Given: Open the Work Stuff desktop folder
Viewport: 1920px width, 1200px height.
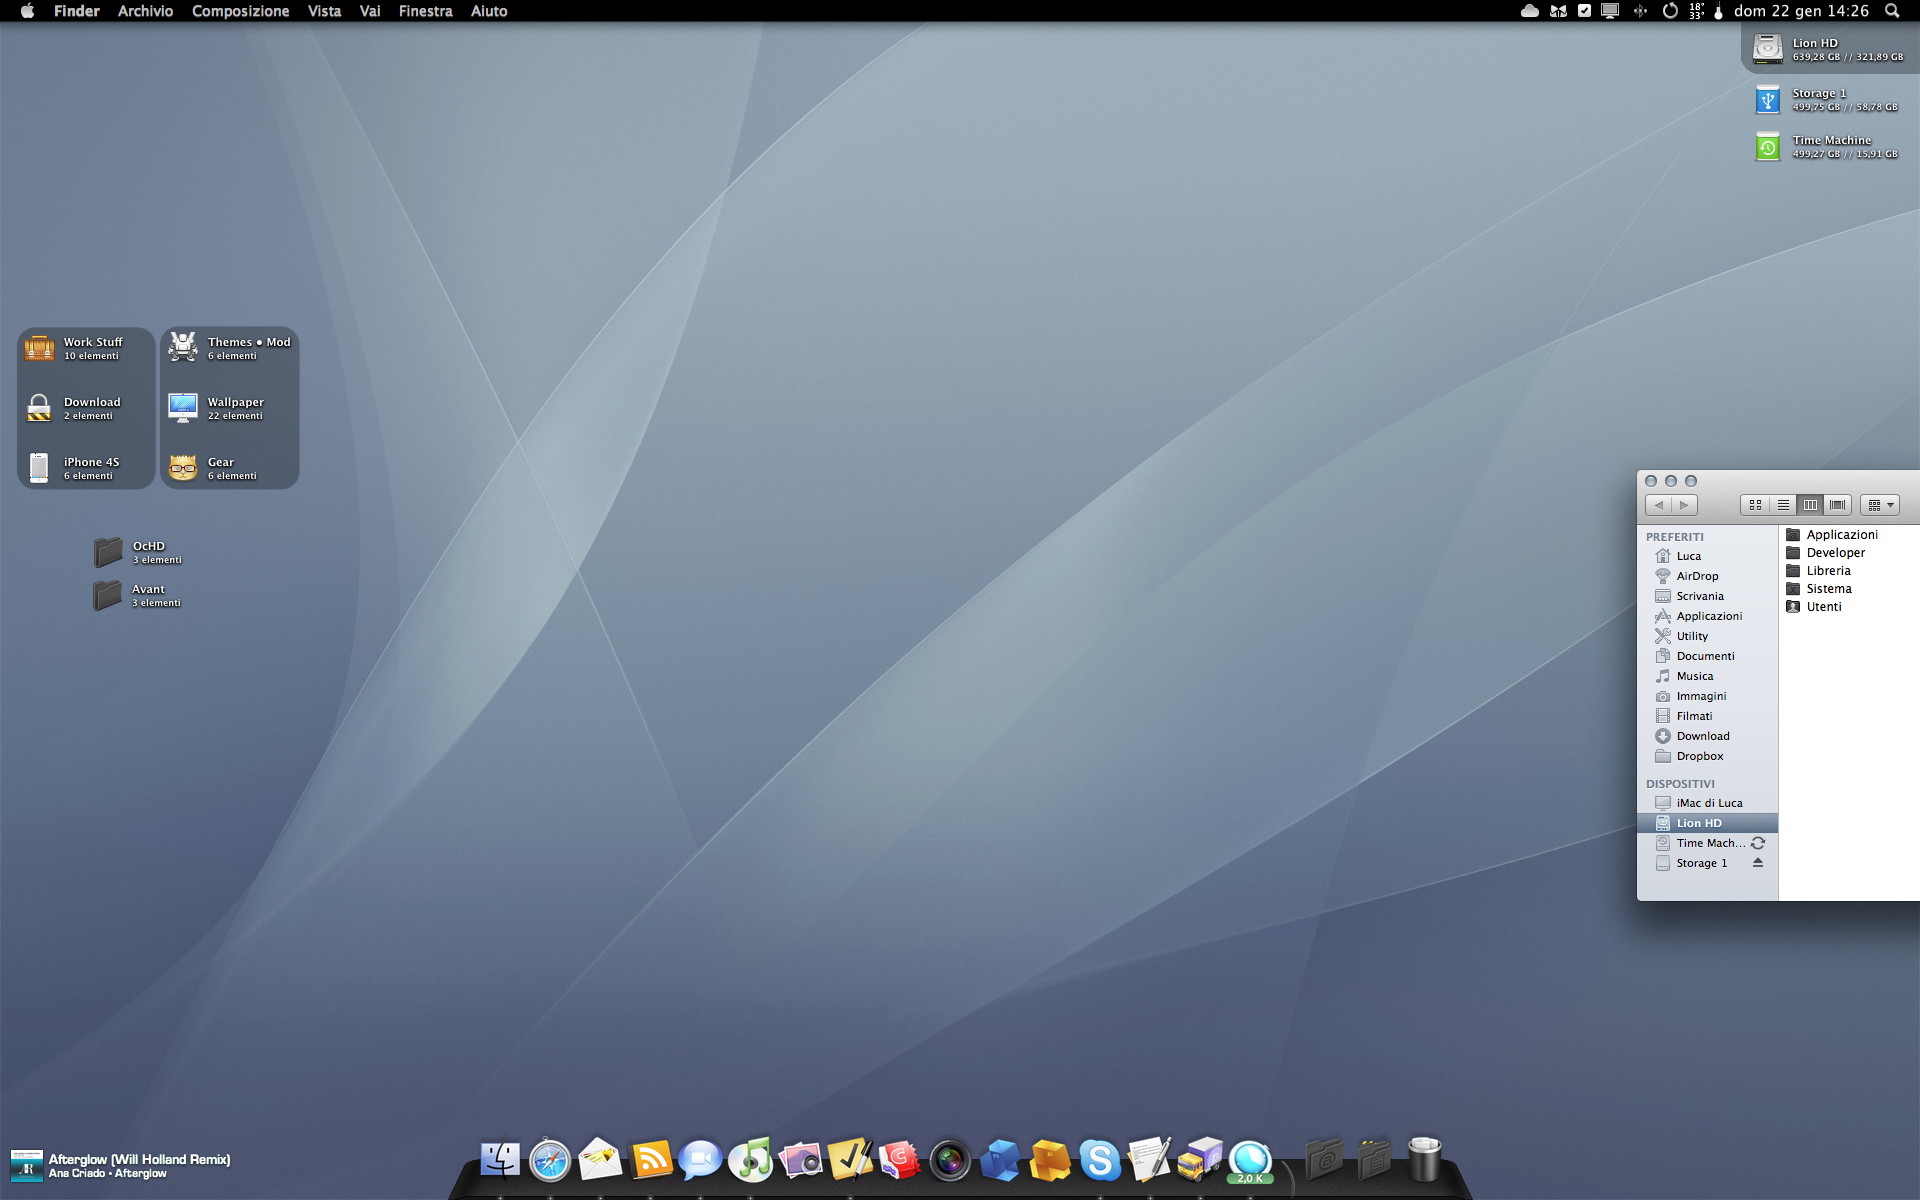Looking at the screenshot, I should pos(75,348).
